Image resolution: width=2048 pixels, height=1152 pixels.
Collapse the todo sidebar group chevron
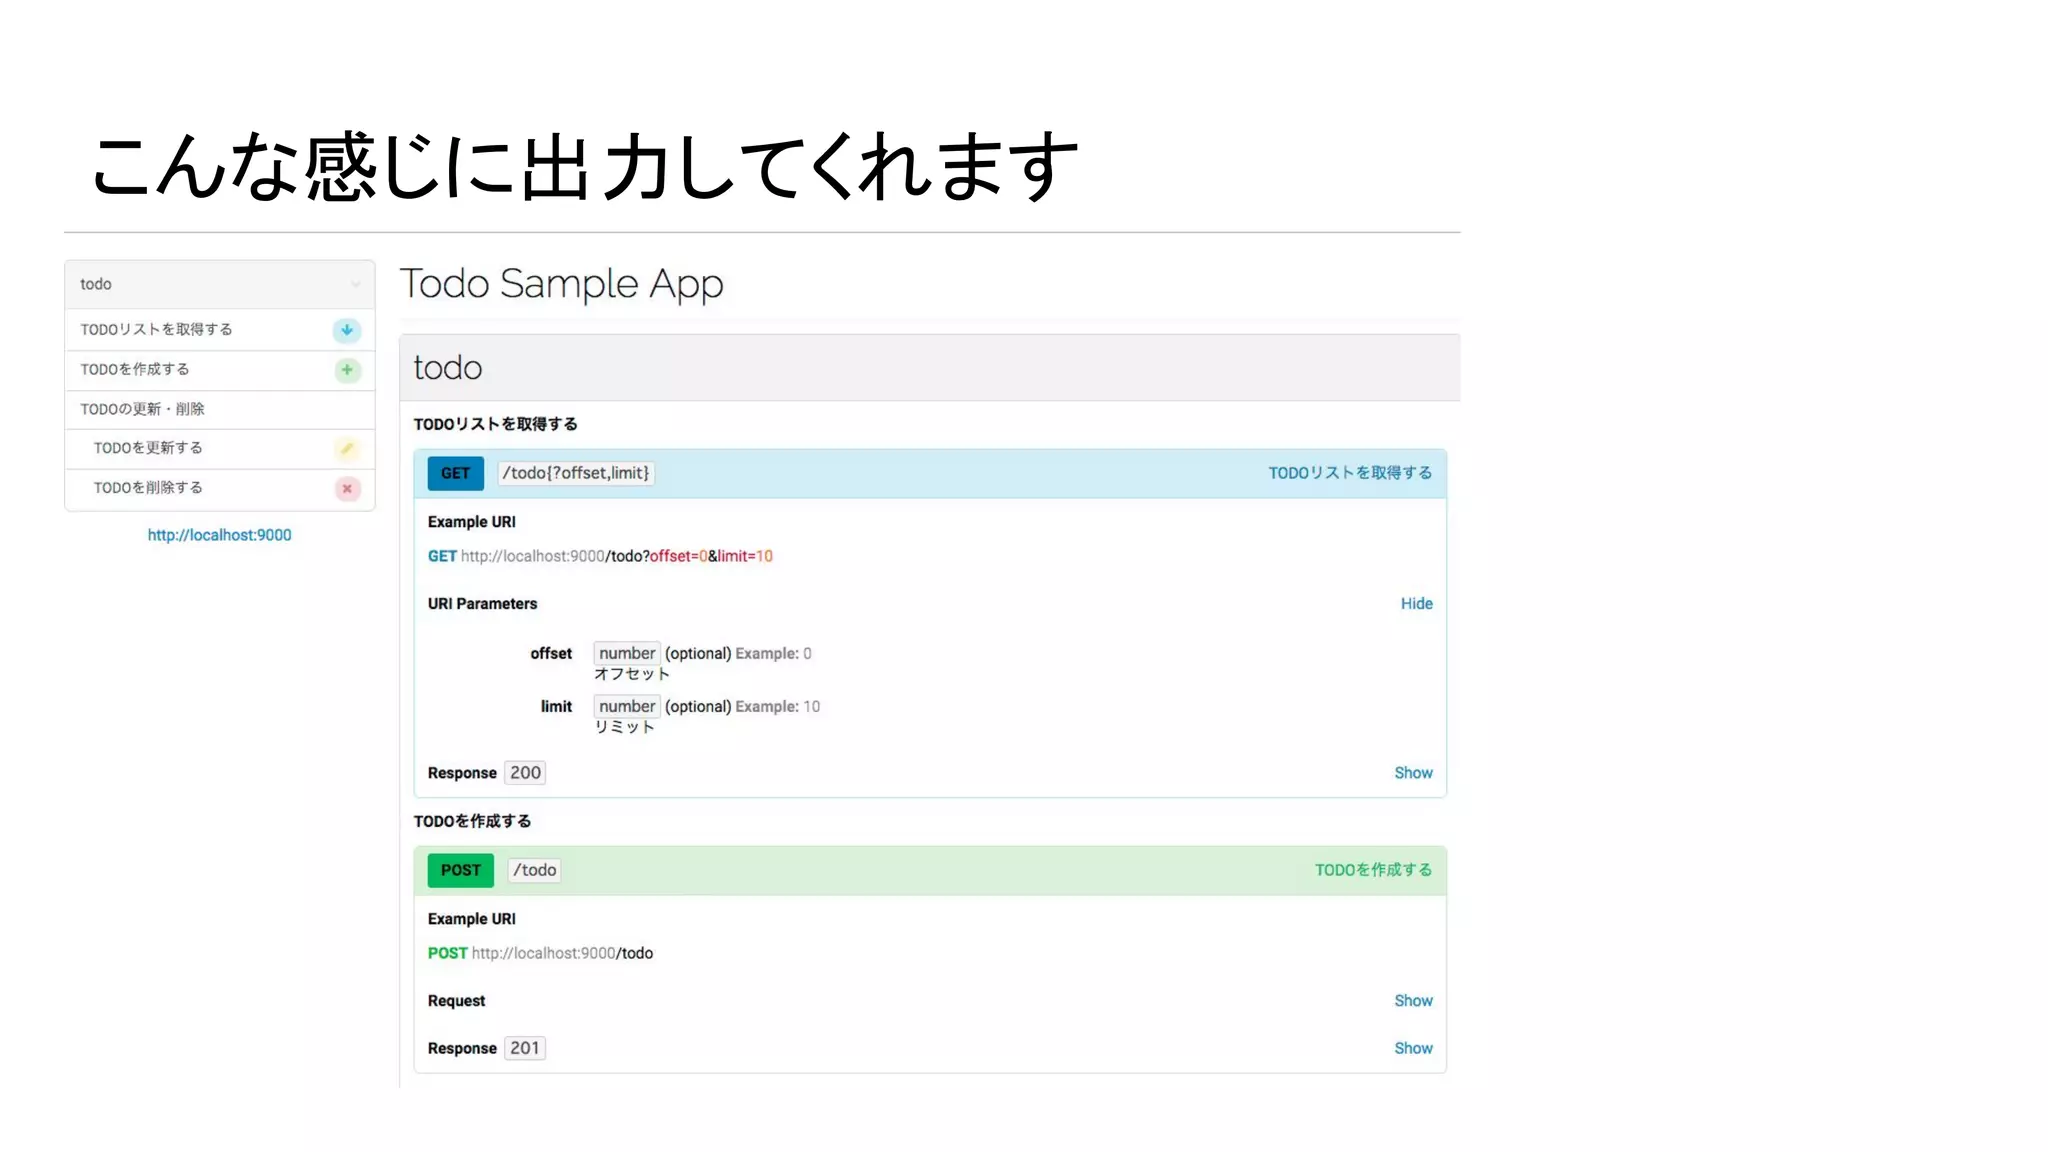click(355, 285)
